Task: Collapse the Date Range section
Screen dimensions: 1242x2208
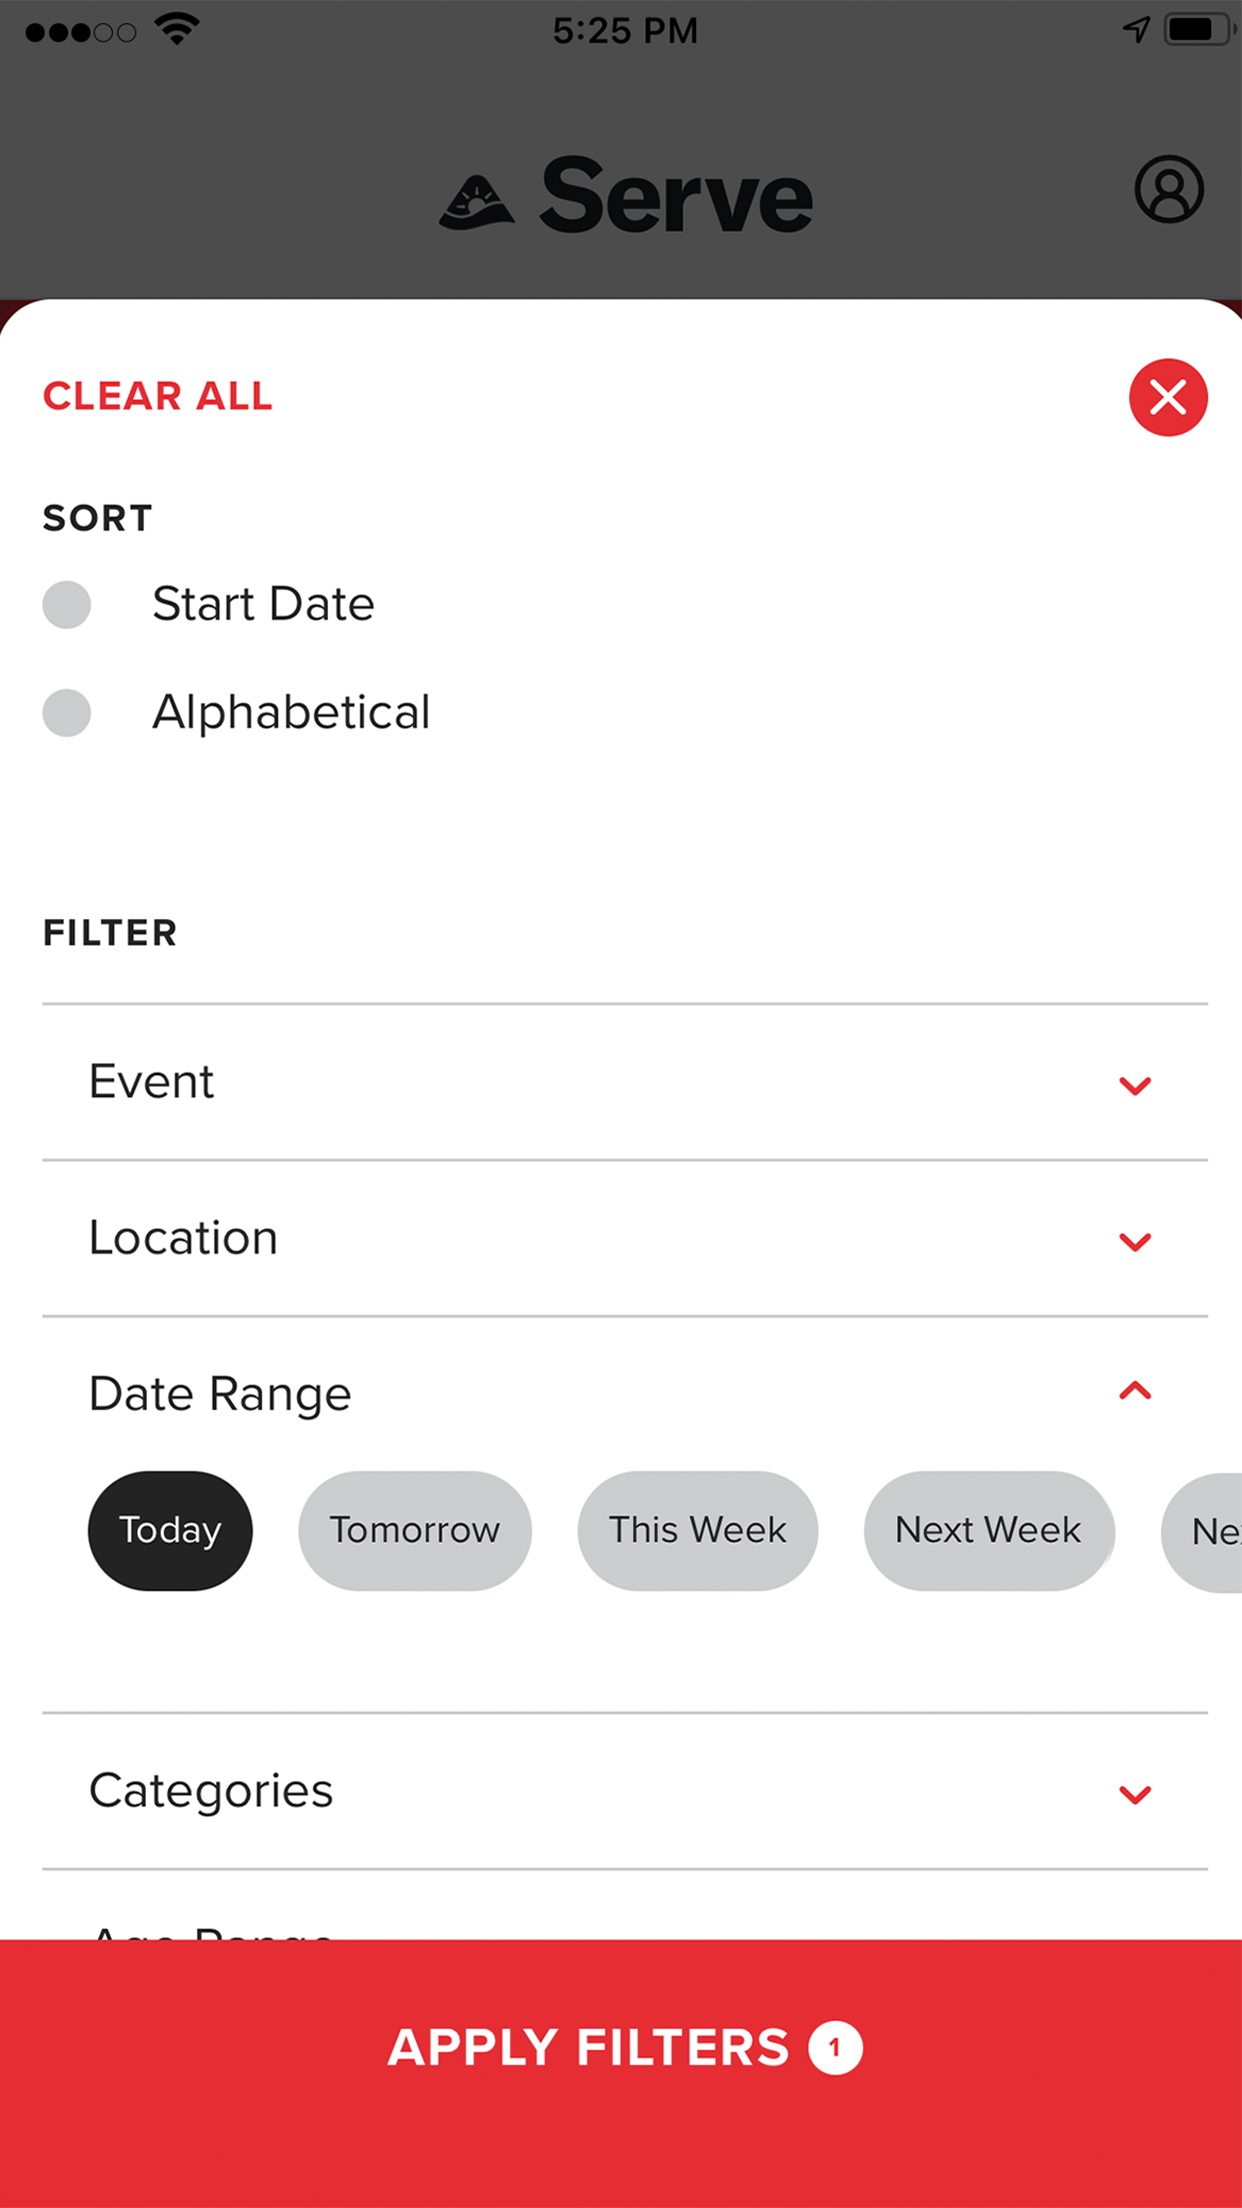Action: tap(1135, 1391)
